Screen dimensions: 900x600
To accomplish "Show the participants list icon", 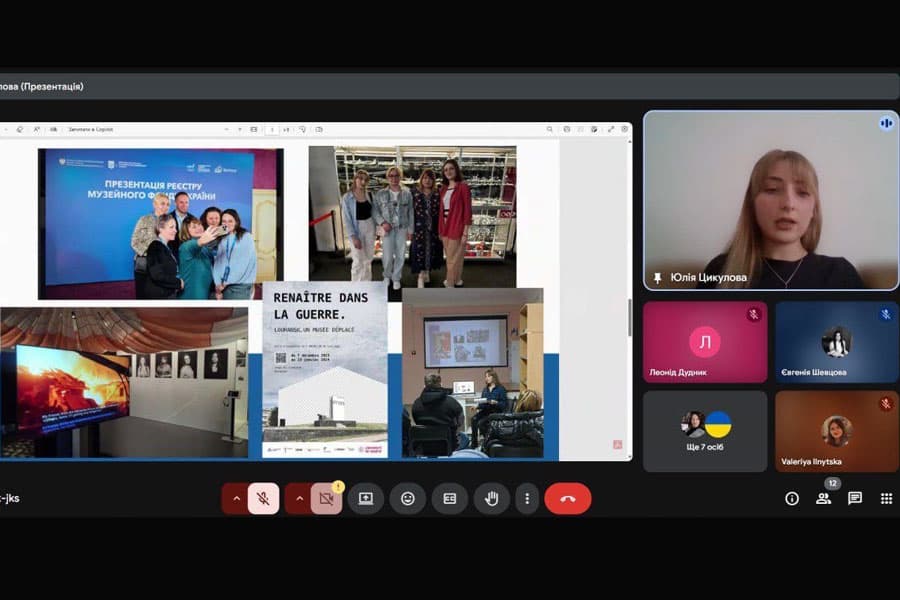I will 823,498.
